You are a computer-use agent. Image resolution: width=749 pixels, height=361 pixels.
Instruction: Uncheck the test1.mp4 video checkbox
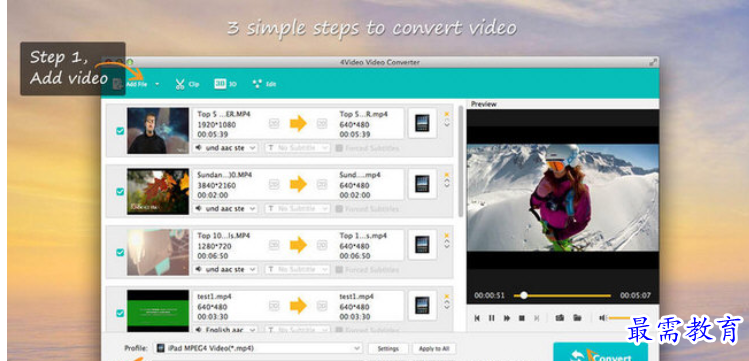120,313
